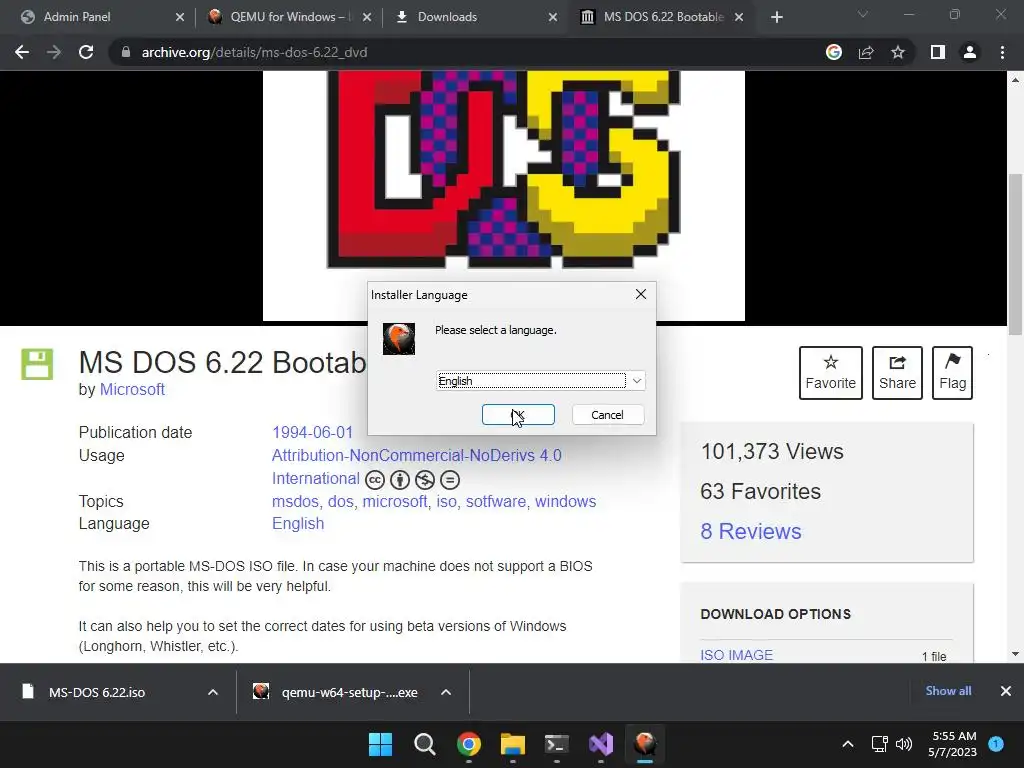Image resolution: width=1024 pixels, height=768 pixels.
Task: Click the Creative Commons CC icon
Action: [x=375, y=480]
